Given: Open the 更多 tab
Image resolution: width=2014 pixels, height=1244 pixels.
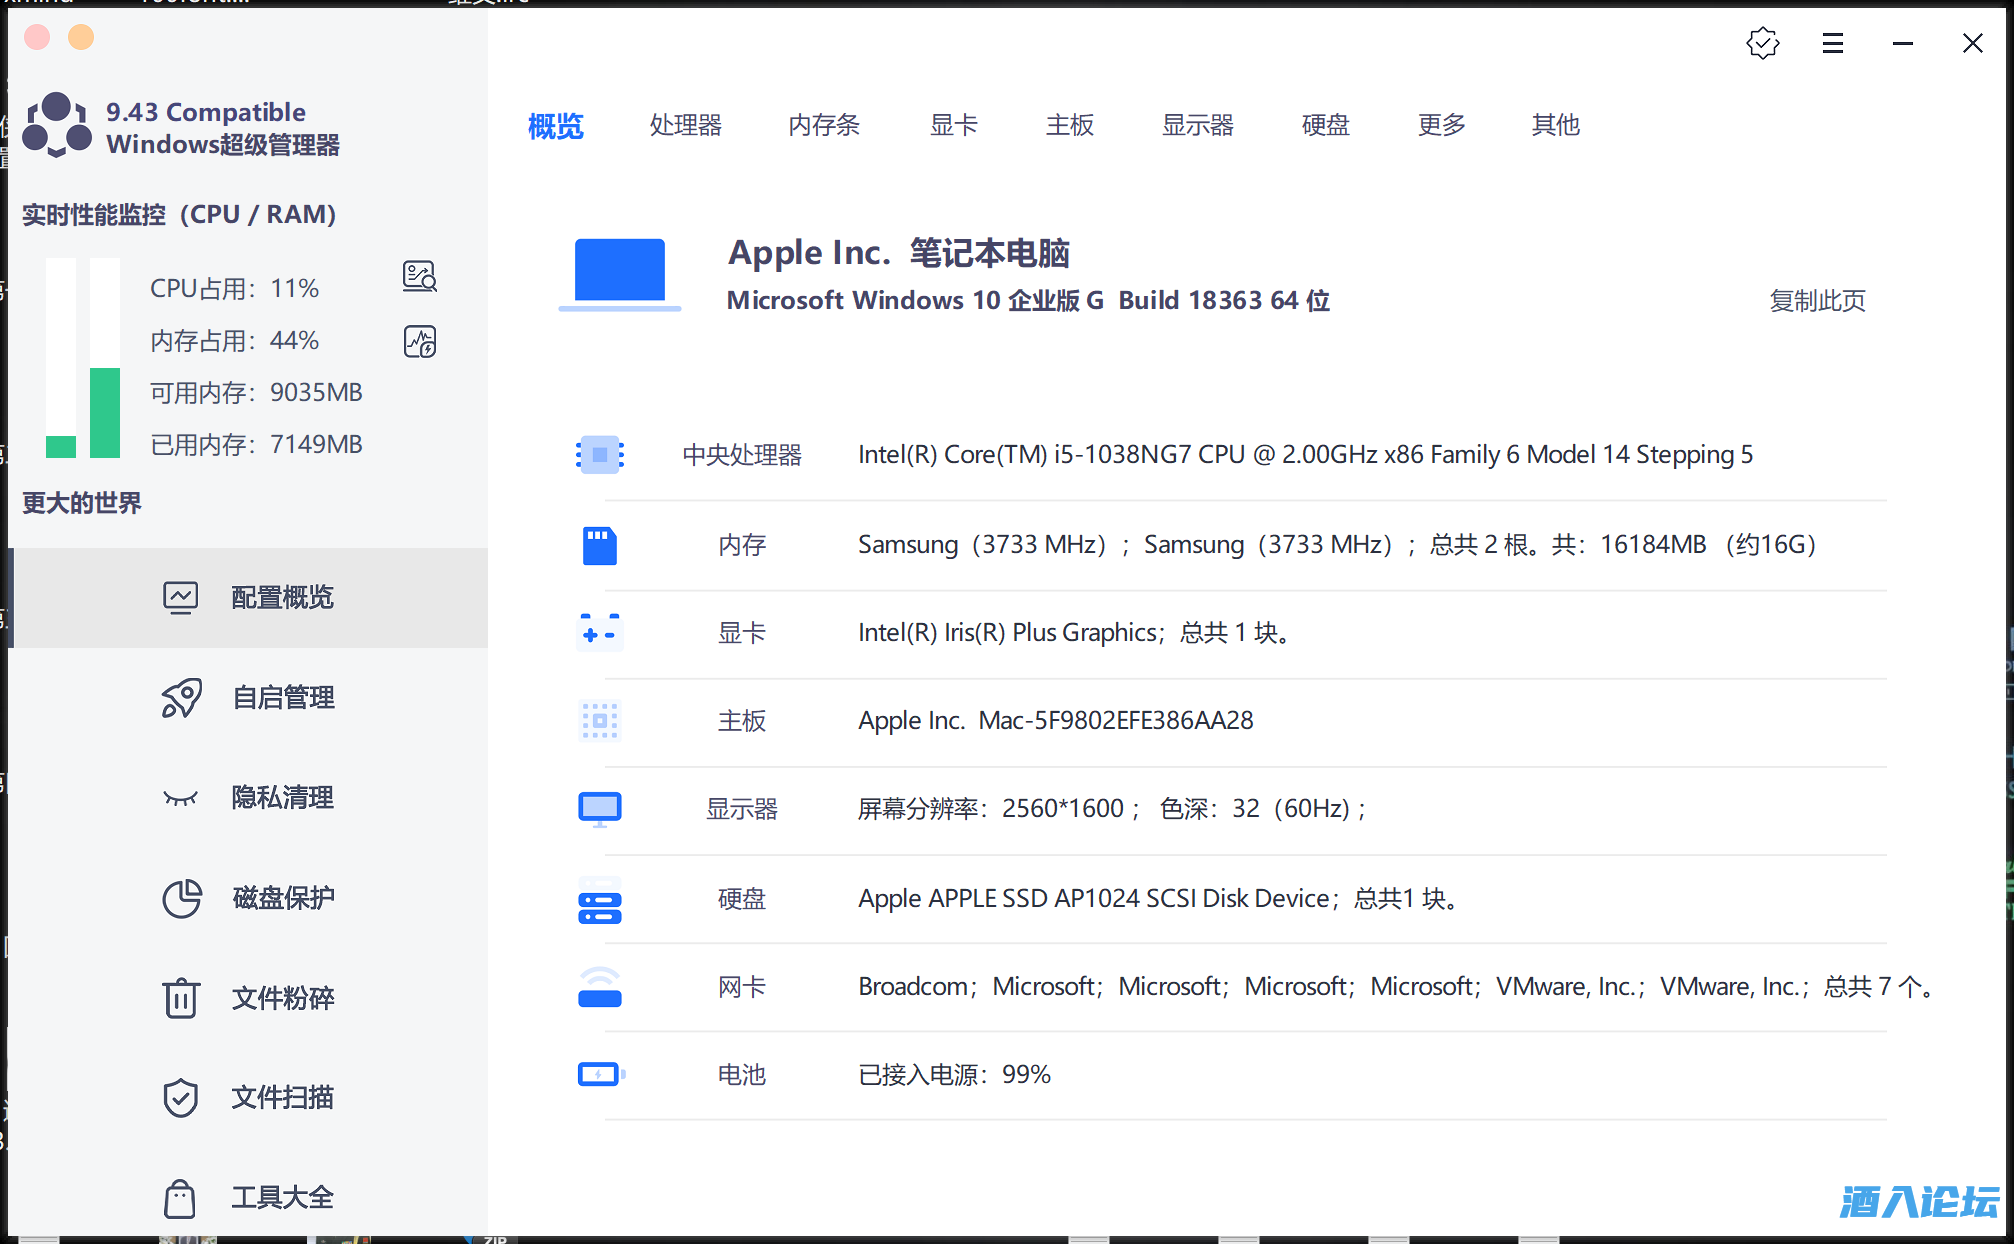Looking at the screenshot, I should point(1441,125).
